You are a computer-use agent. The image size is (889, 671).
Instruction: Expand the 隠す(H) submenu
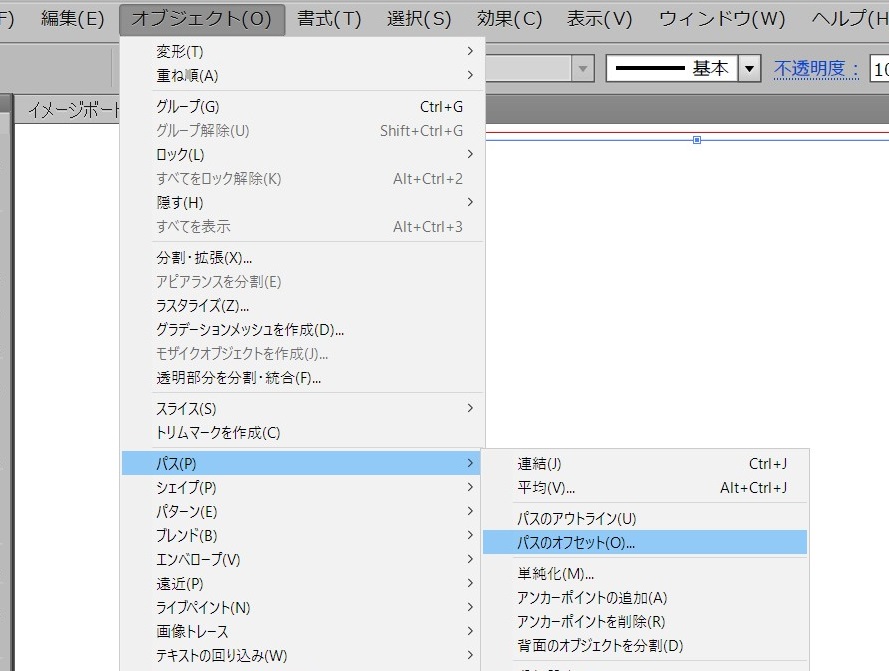point(303,202)
